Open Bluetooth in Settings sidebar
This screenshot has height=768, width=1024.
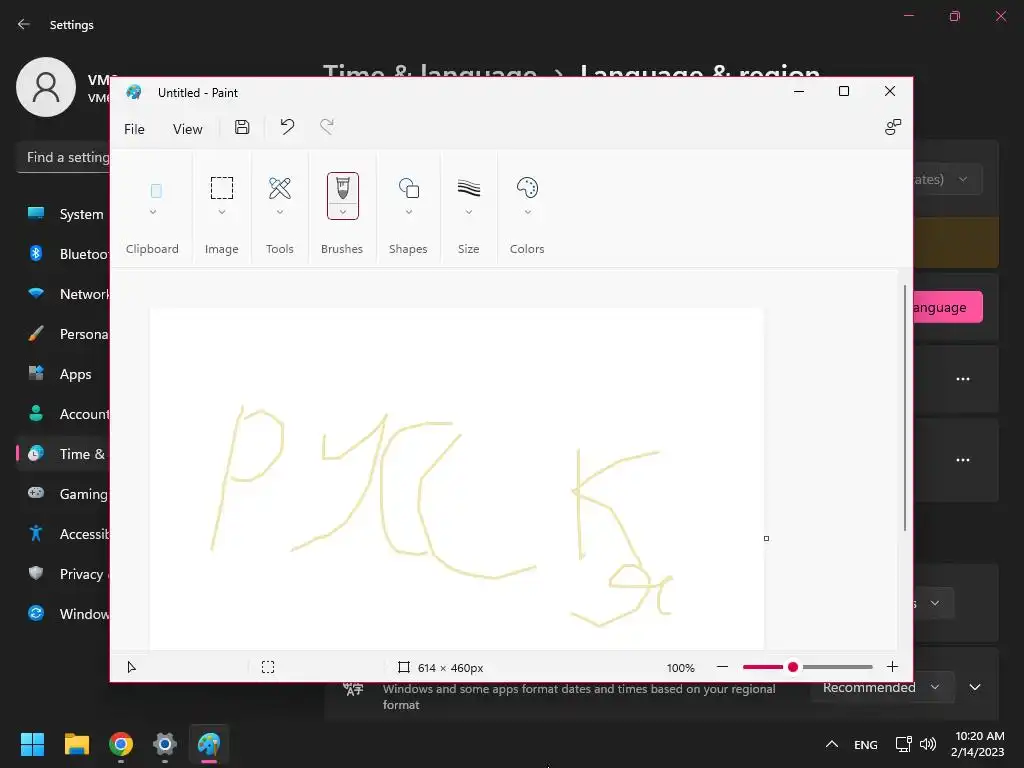64,254
